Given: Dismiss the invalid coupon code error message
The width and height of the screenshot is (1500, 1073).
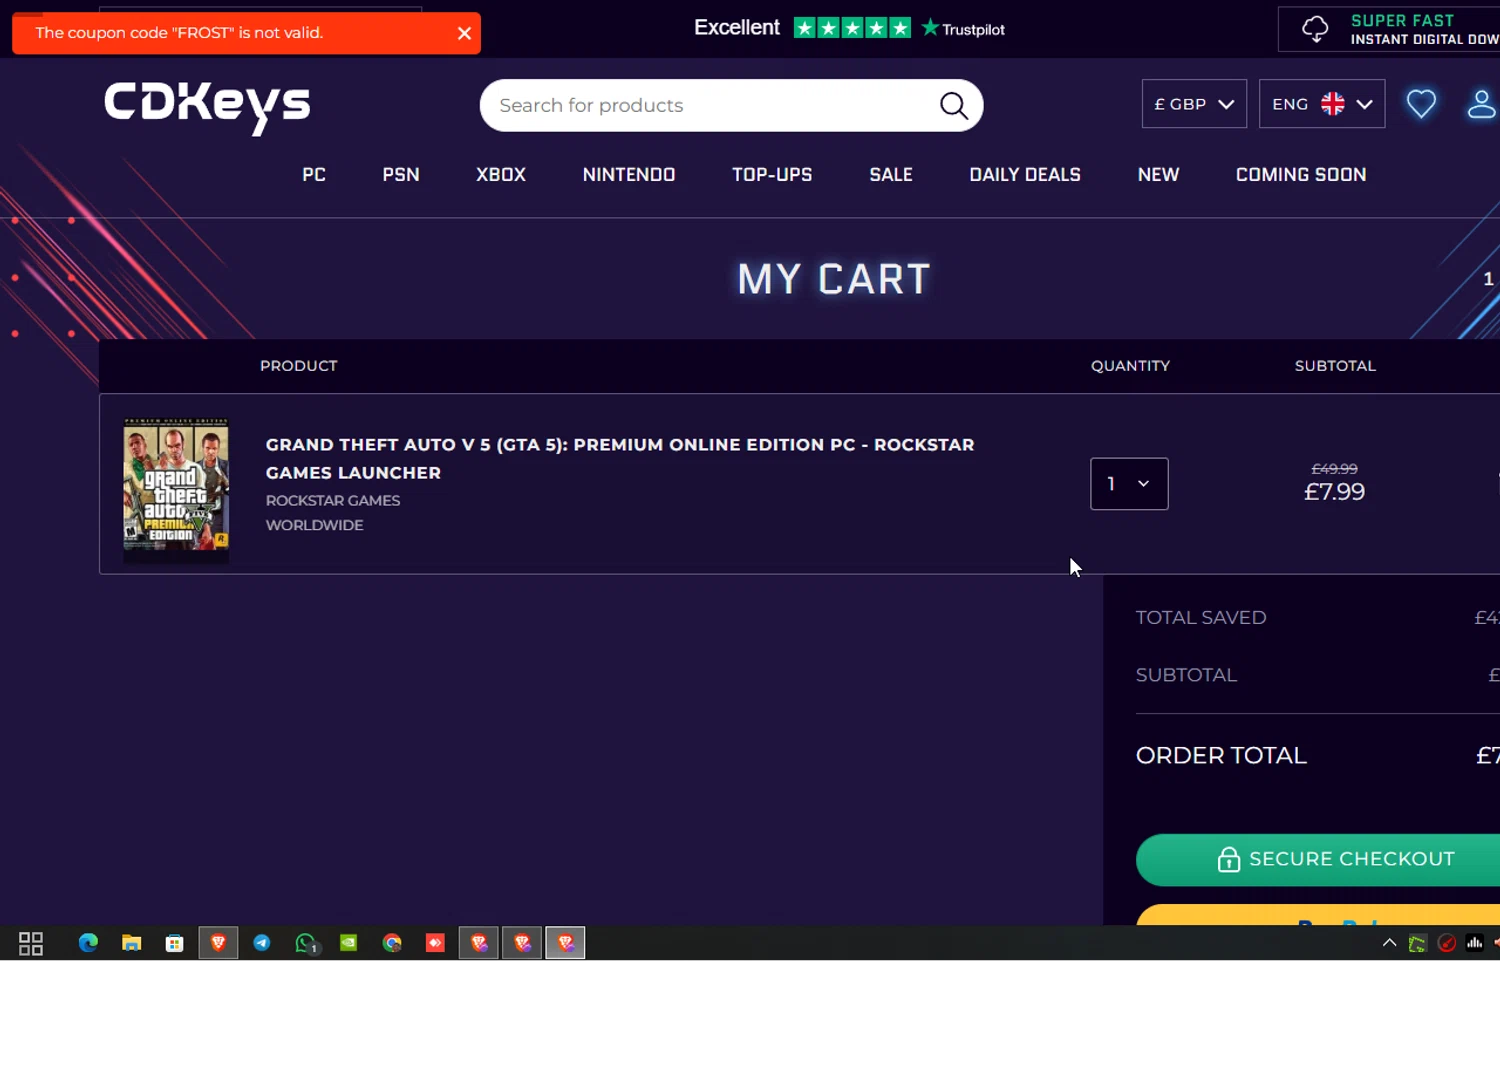Looking at the screenshot, I should (x=464, y=33).
